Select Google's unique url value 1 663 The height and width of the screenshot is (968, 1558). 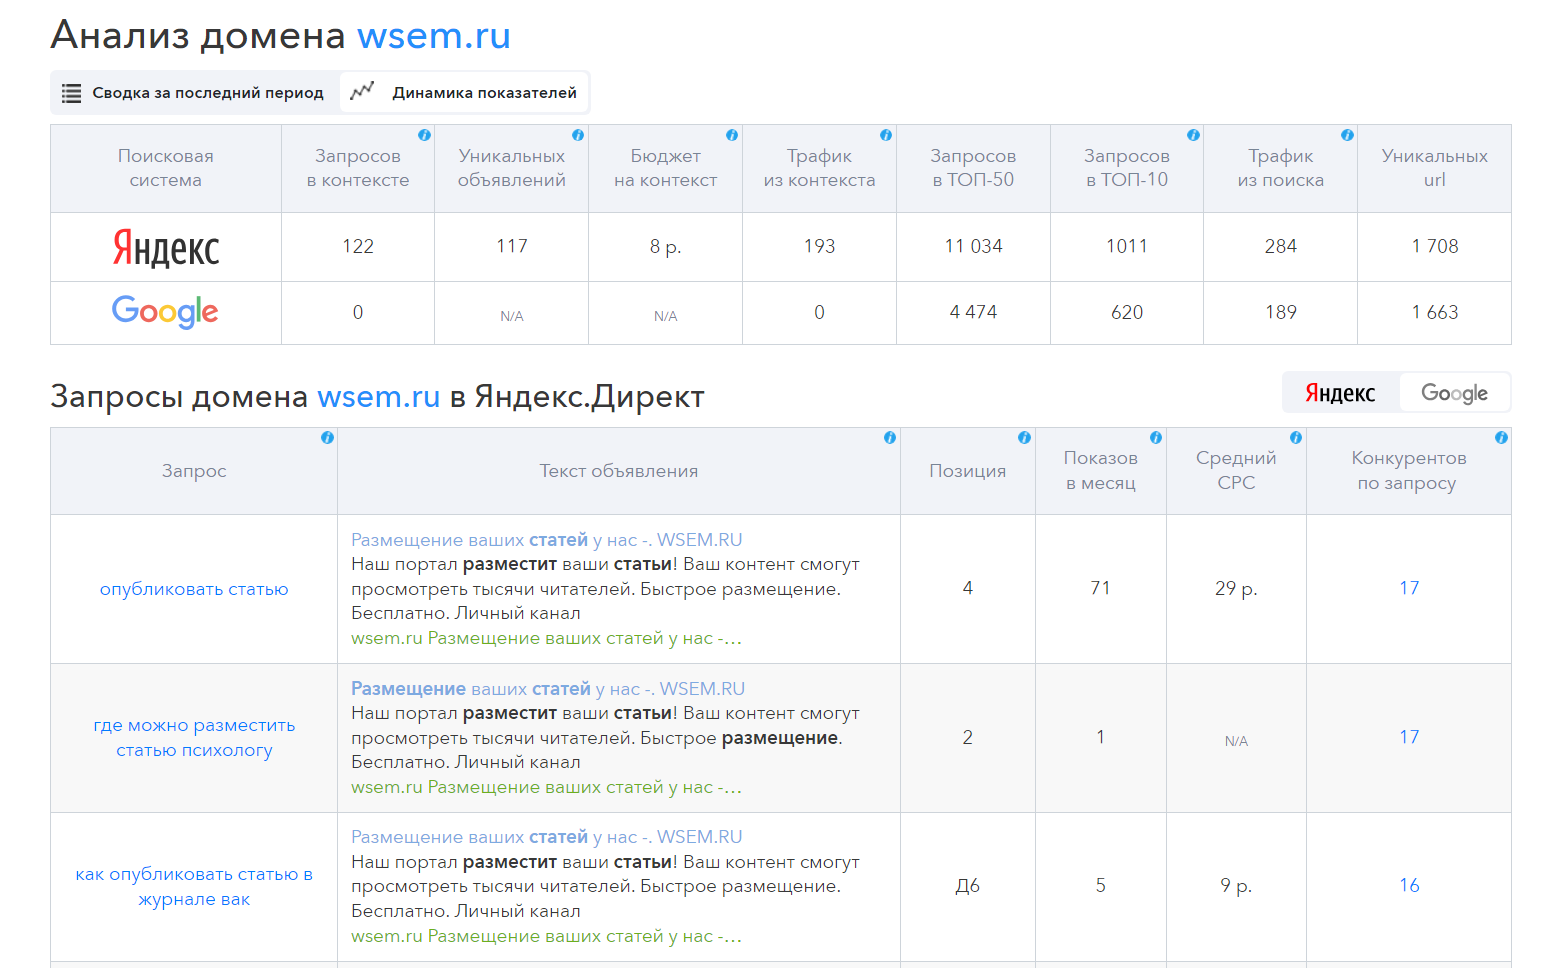(x=1435, y=312)
